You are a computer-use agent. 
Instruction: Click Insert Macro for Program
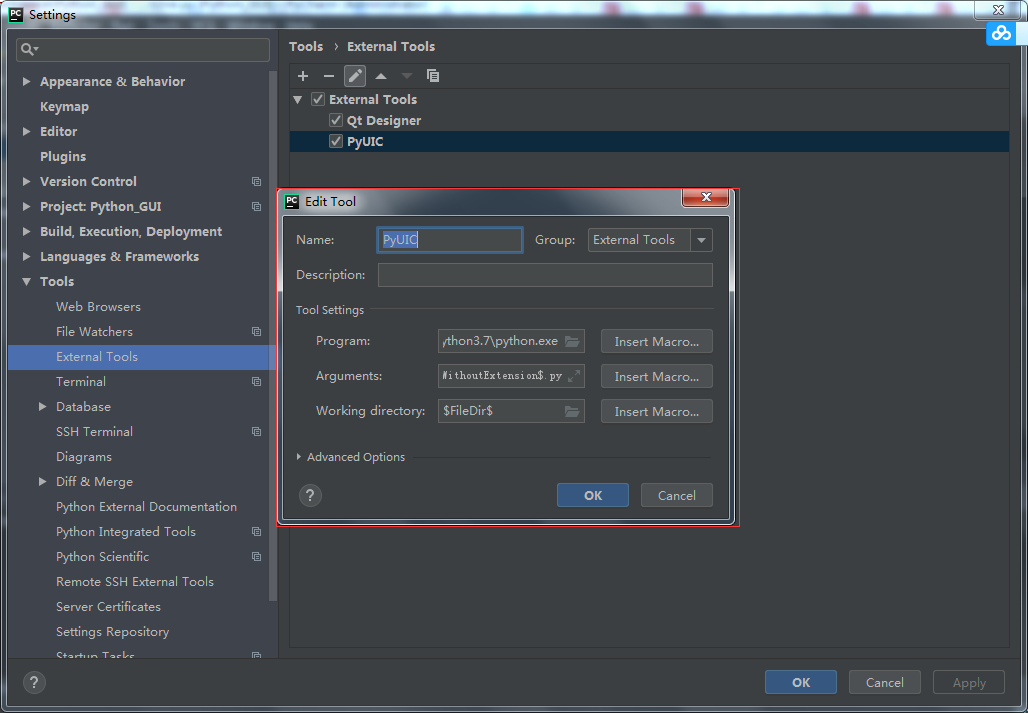pyautogui.click(x=656, y=341)
